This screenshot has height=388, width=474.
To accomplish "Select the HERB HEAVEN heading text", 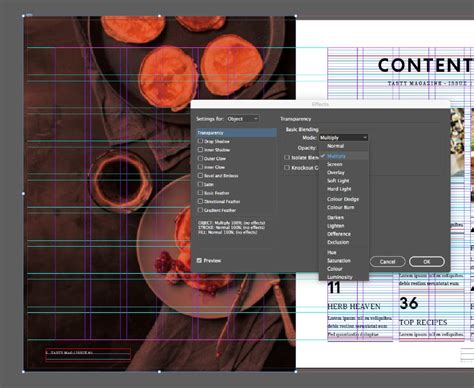I will (354, 306).
